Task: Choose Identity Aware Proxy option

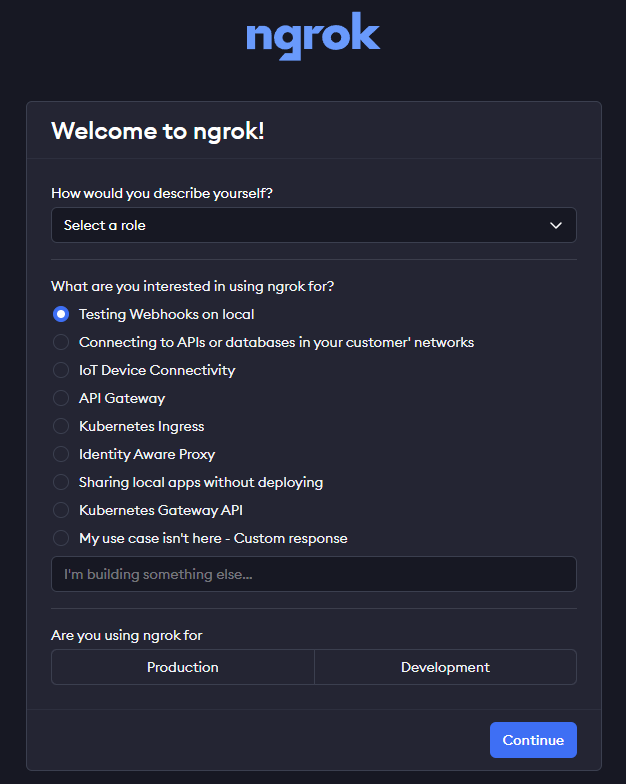Action: pyautogui.click(x=61, y=454)
